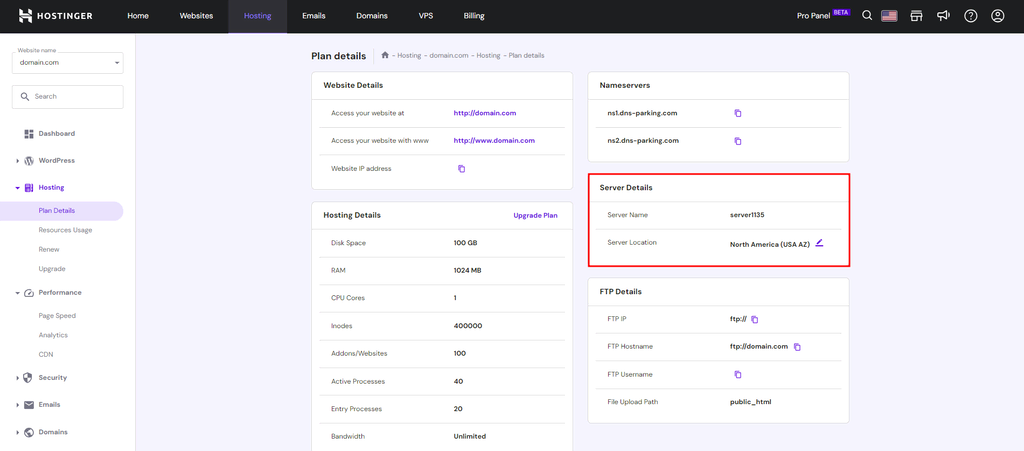Viewport: 1024px width, 451px height.
Task: Expand the Security sidebar section
Action: pyautogui.click(x=18, y=378)
